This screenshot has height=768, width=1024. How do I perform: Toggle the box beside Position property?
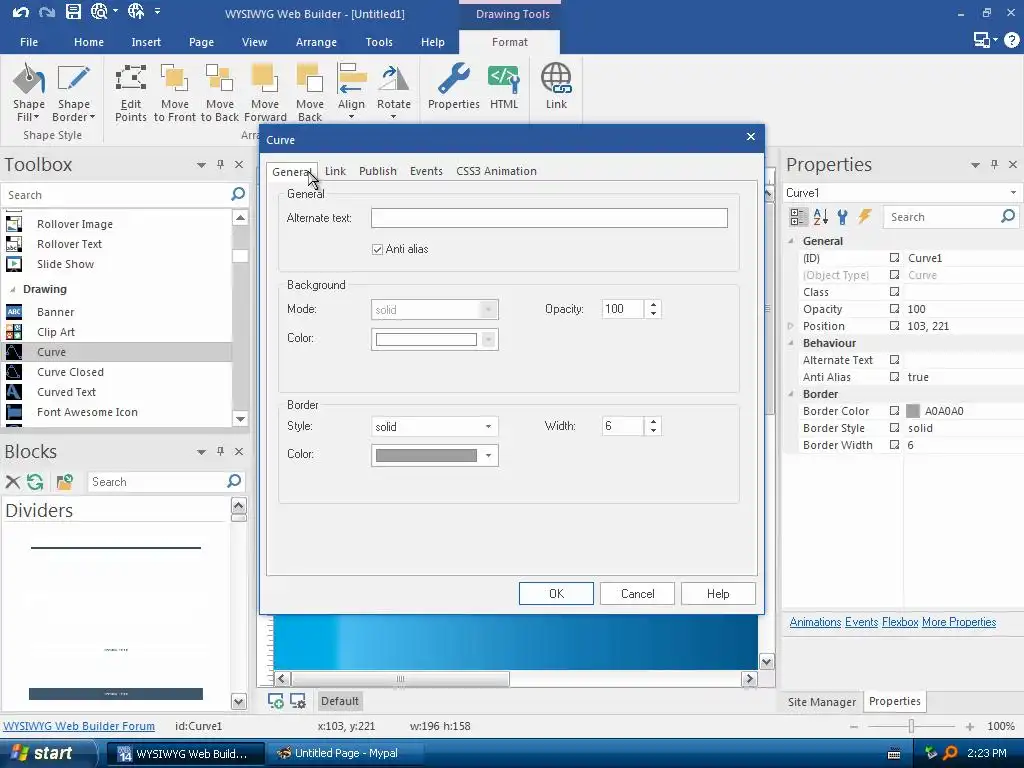(895, 326)
